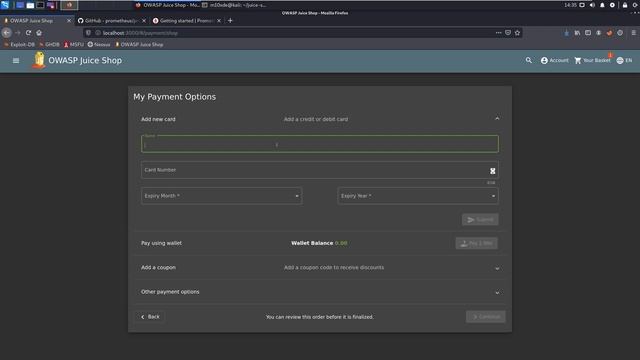The height and width of the screenshot is (360, 640).
Task: Open the MSFU bookmark
Action: (x=74, y=44)
